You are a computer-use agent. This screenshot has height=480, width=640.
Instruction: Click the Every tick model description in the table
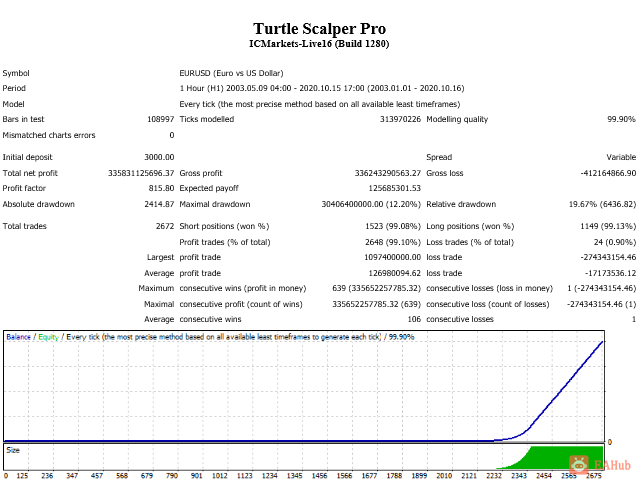click(x=320, y=104)
